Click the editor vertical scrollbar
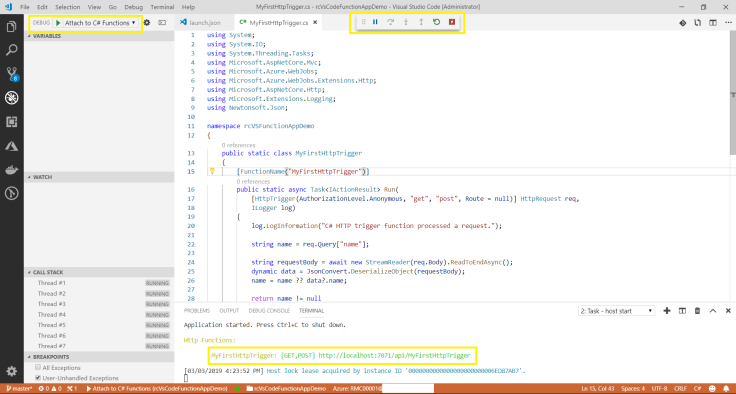The image size is (736, 394). pos(733,94)
